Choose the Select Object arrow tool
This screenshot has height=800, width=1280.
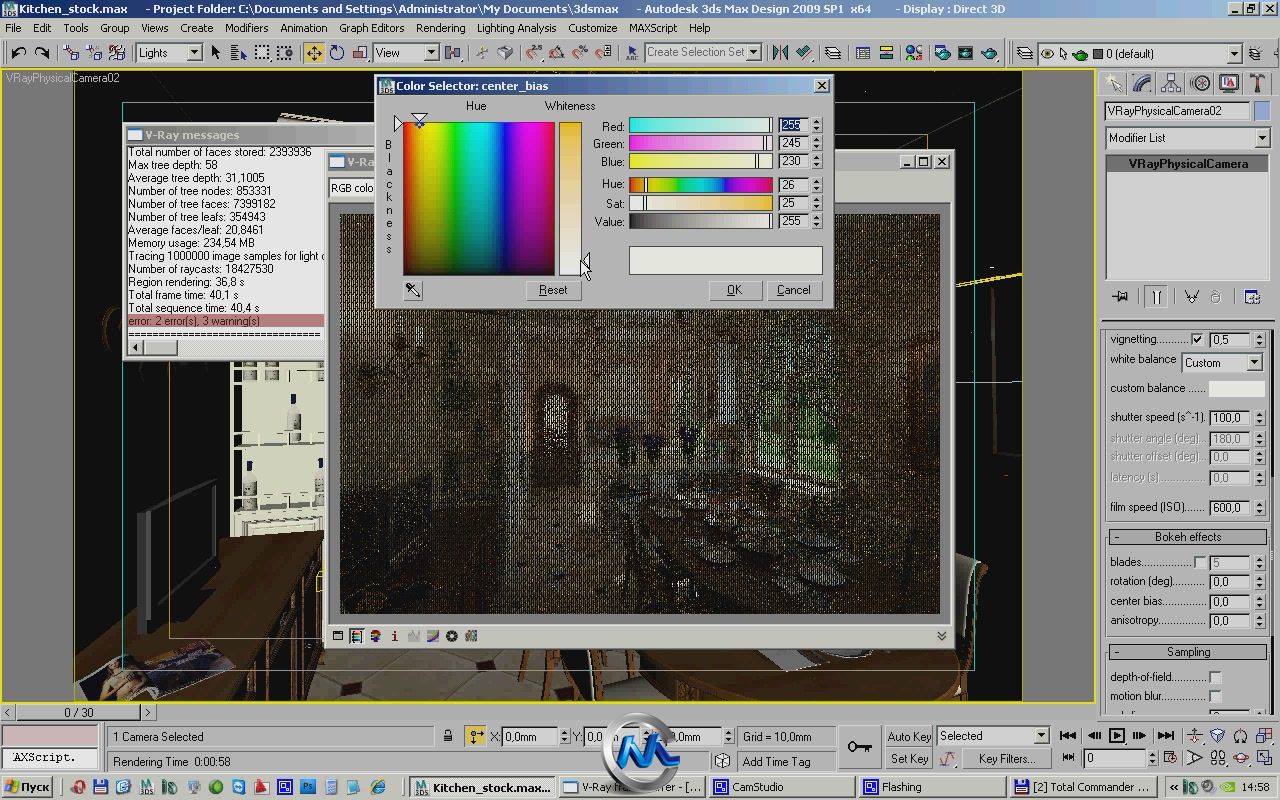[215, 53]
